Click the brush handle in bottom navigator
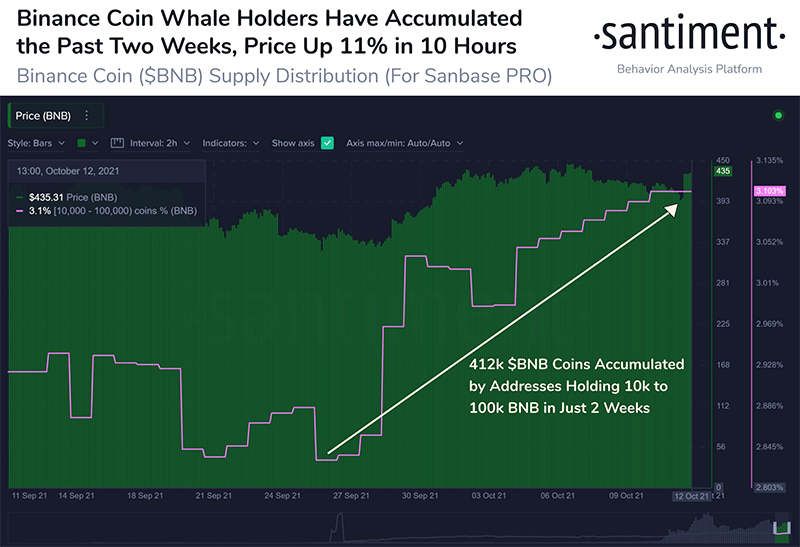This screenshot has width=800, height=547. click(x=781, y=528)
